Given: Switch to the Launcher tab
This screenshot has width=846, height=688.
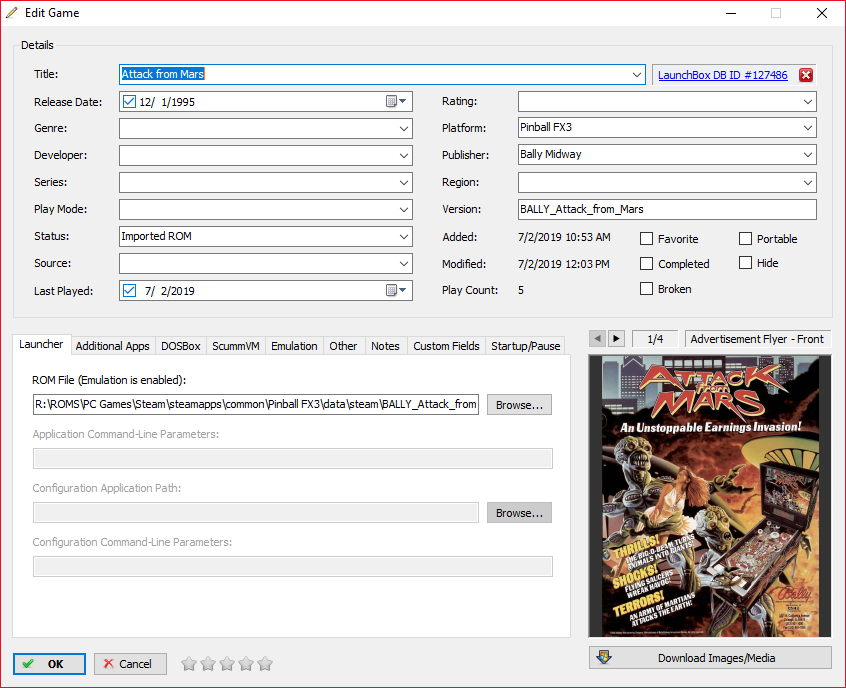Looking at the screenshot, I should pos(41,344).
